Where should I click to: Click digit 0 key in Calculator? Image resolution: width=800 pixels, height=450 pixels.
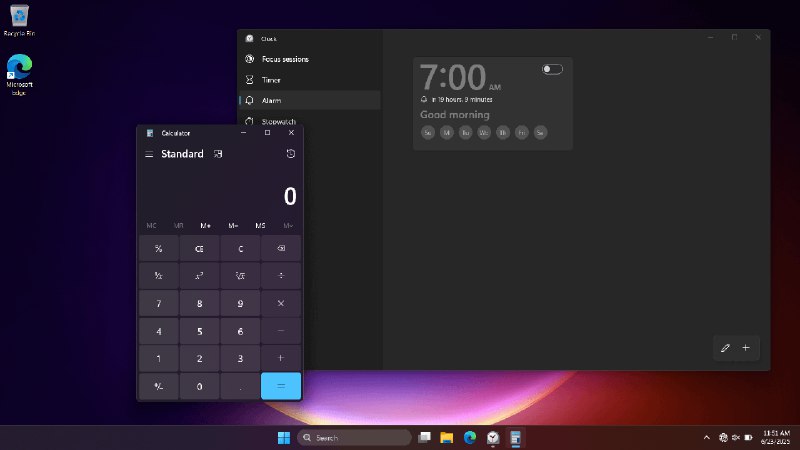tap(199, 386)
